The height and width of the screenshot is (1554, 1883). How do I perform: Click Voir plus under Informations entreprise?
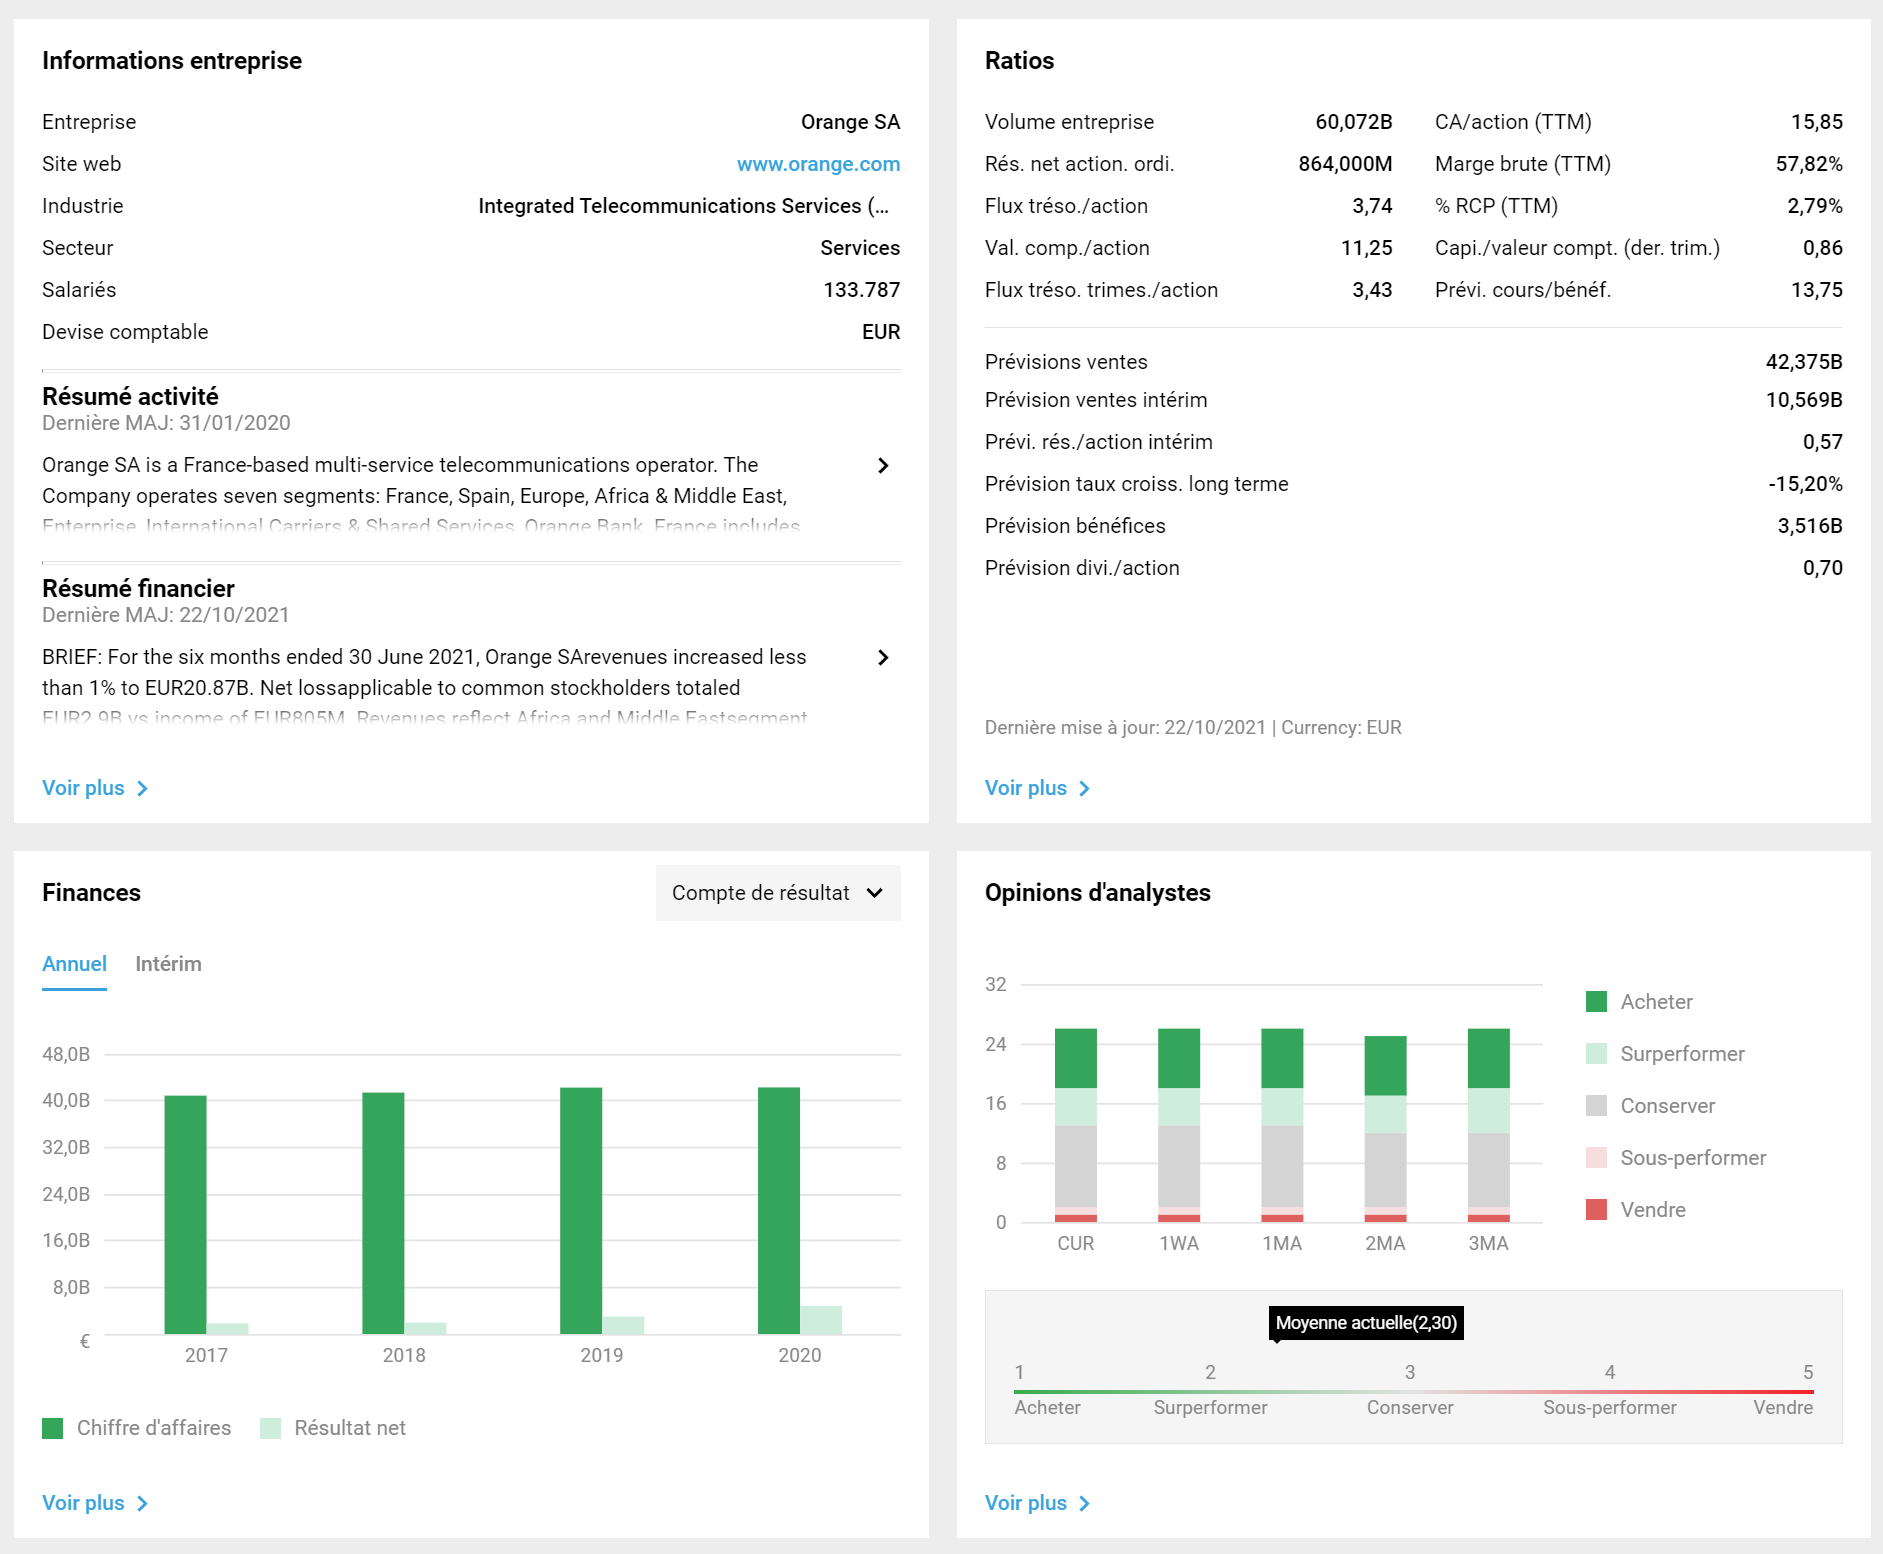(x=95, y=788)
